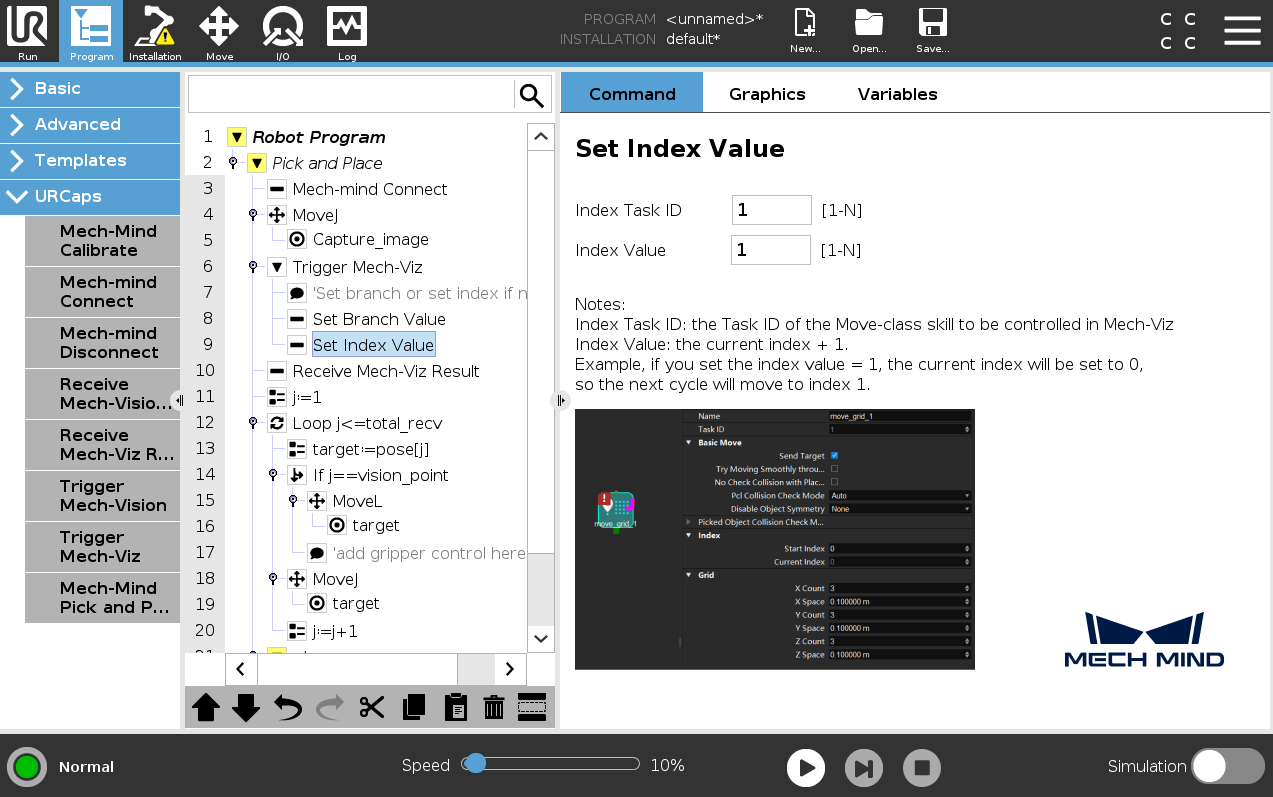The height and width of the screenshot is (797, 1273).
Task: Collapse the URCaps section
Action: tap(90, 196)
